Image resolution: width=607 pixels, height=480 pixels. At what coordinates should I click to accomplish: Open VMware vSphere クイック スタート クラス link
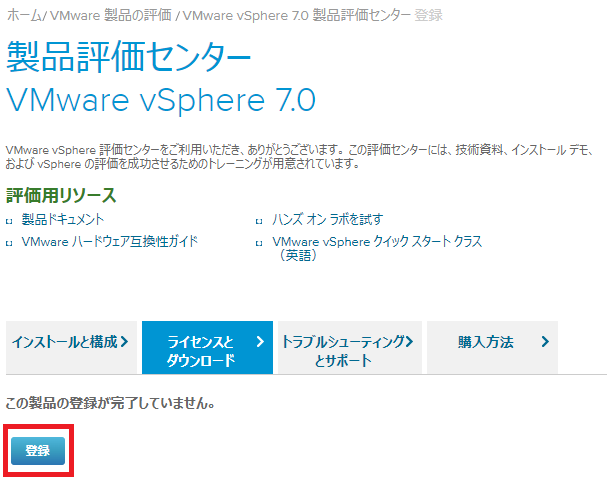[377, 248]
